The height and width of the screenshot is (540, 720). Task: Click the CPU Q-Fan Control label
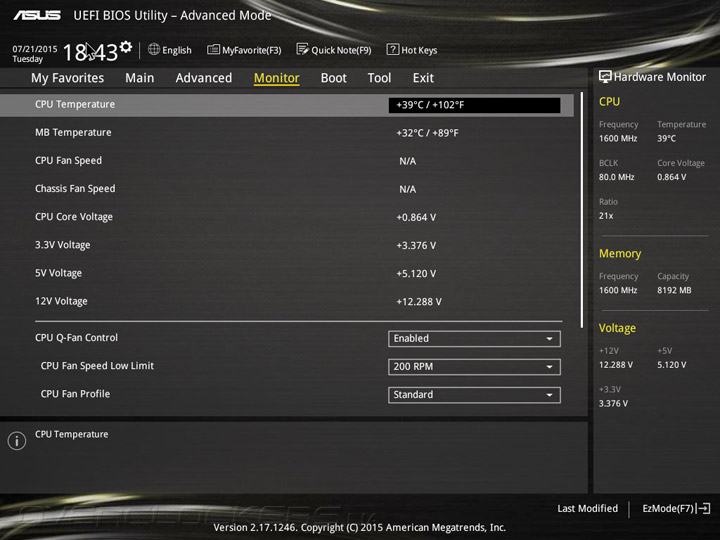coord(76,338)
